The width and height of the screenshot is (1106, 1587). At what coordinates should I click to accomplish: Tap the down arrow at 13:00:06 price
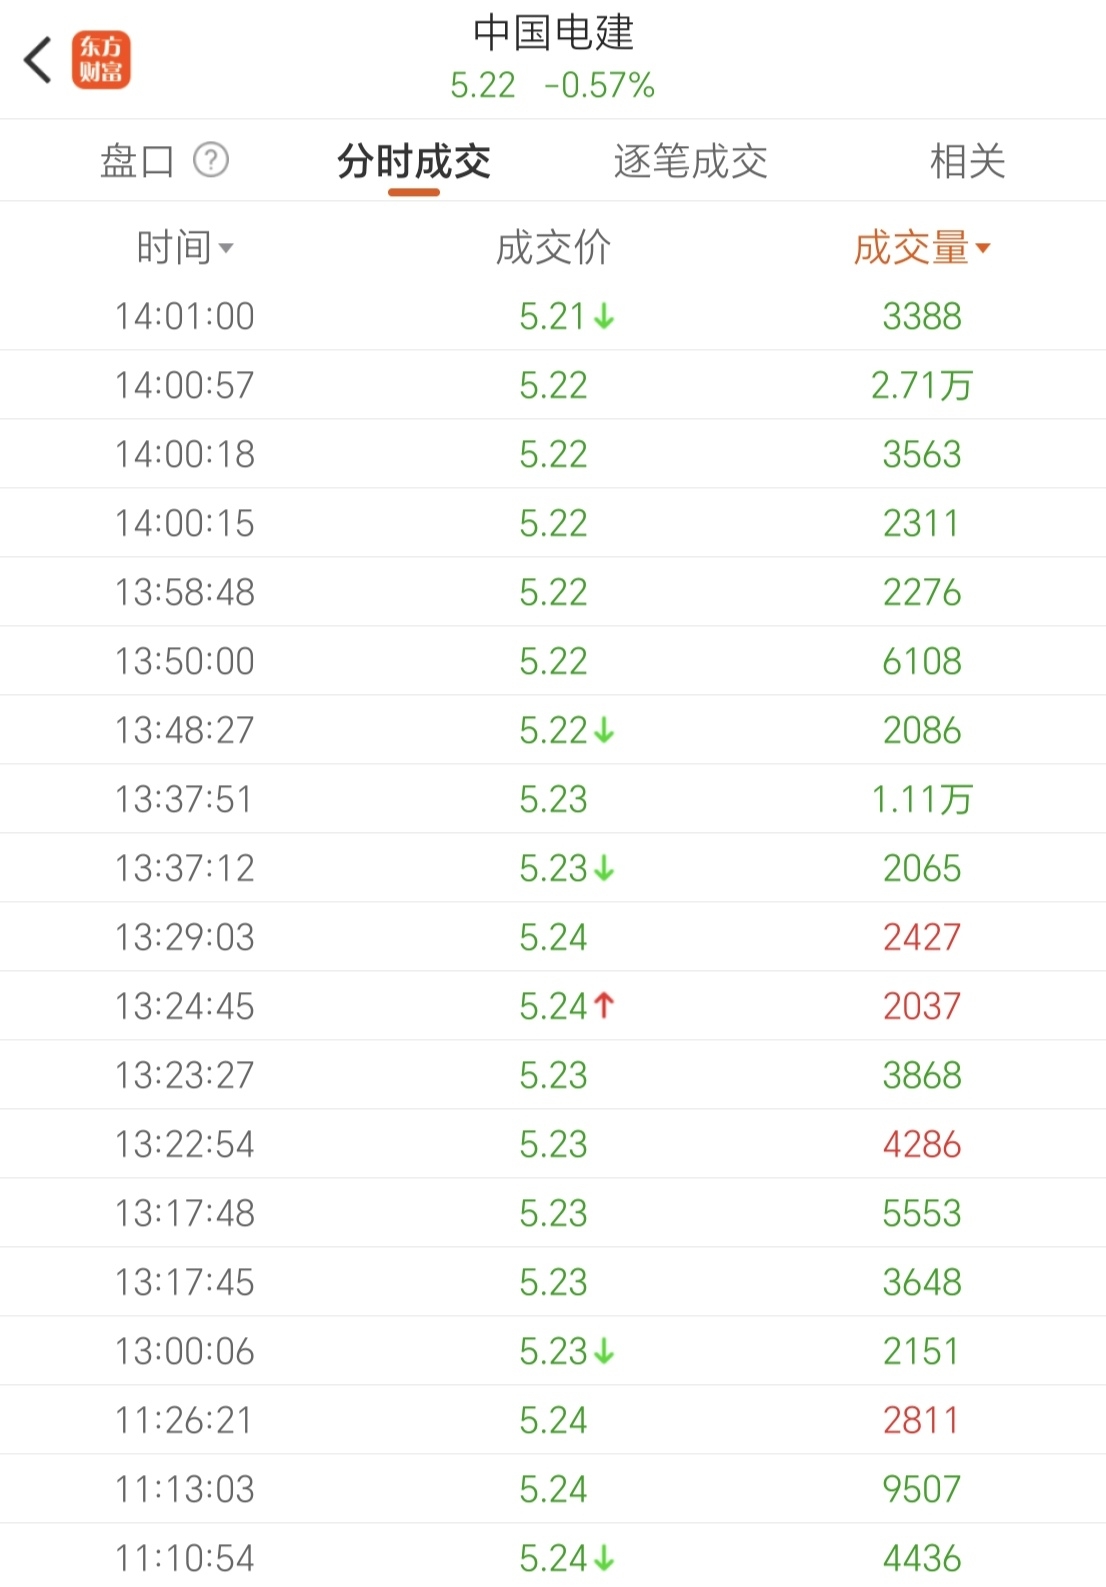click(604, 1352)
